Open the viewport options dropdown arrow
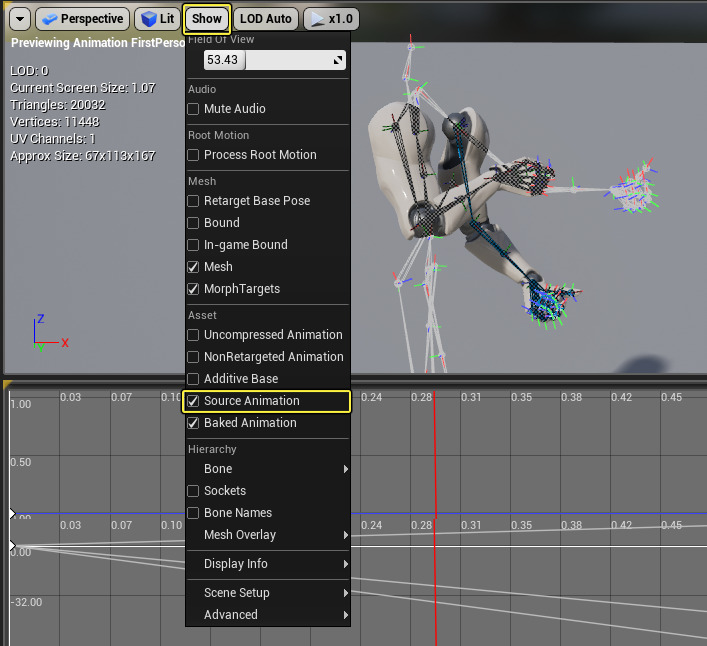Image resolution: width=707 pixels, height=646 pixels. pos(19,19)
